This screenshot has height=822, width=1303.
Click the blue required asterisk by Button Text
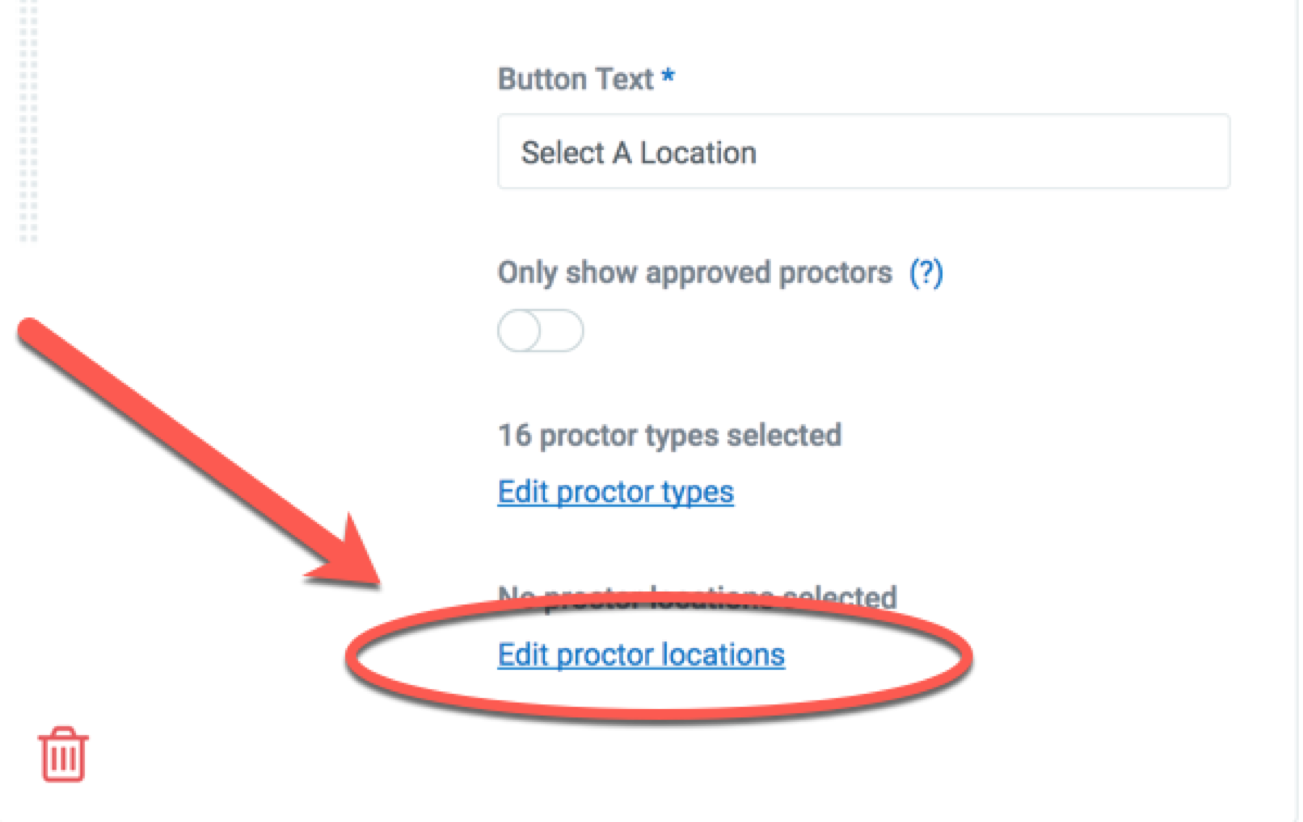[x=668, y=79]
